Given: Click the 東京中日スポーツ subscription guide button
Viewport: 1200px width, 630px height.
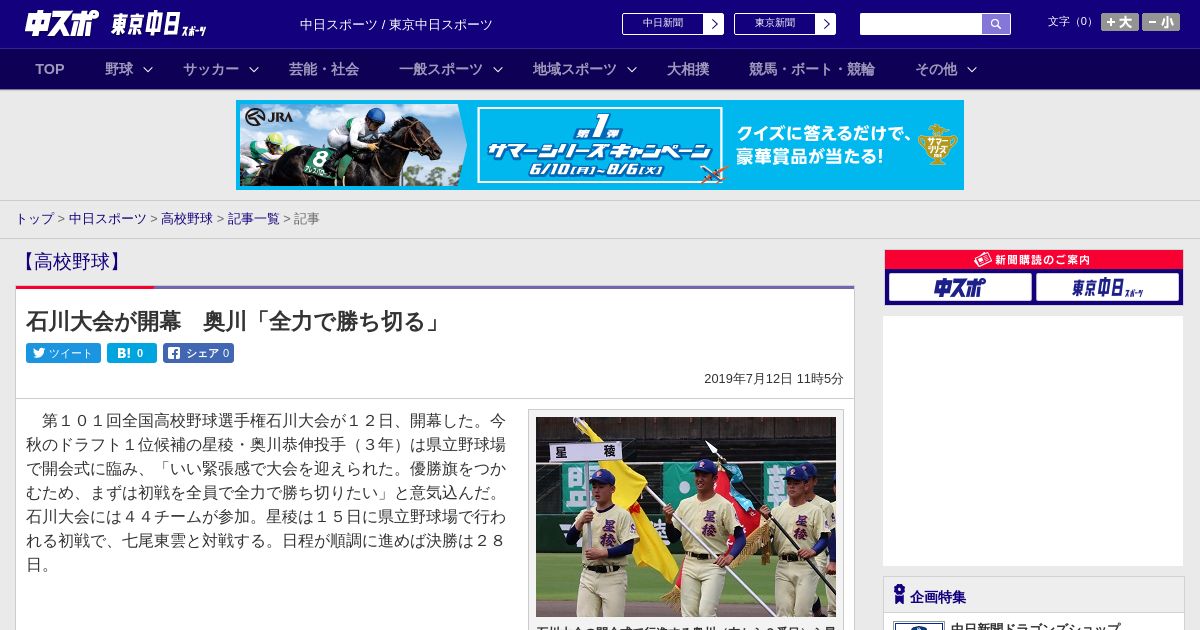Looking at the screenshot, I should pos(1107,288).
